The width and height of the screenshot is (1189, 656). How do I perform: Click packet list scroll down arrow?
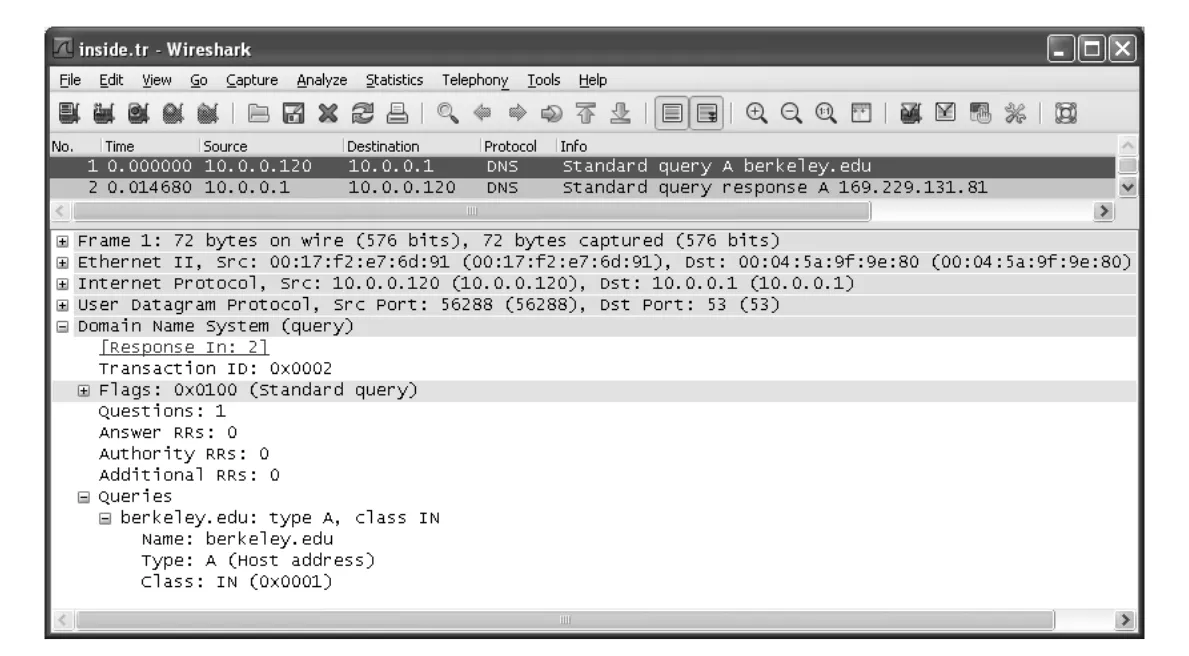[1128, 187]
